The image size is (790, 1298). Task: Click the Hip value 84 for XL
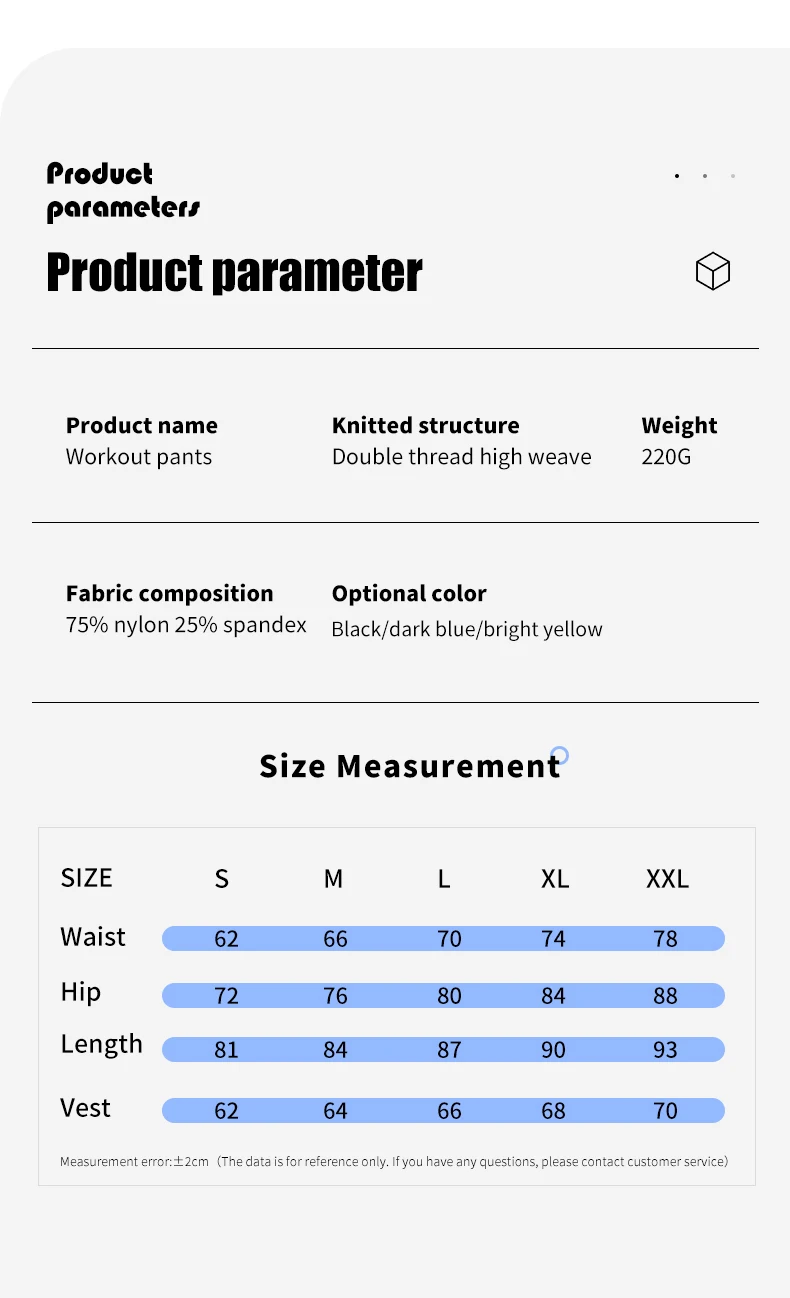[x=553, y=996]
